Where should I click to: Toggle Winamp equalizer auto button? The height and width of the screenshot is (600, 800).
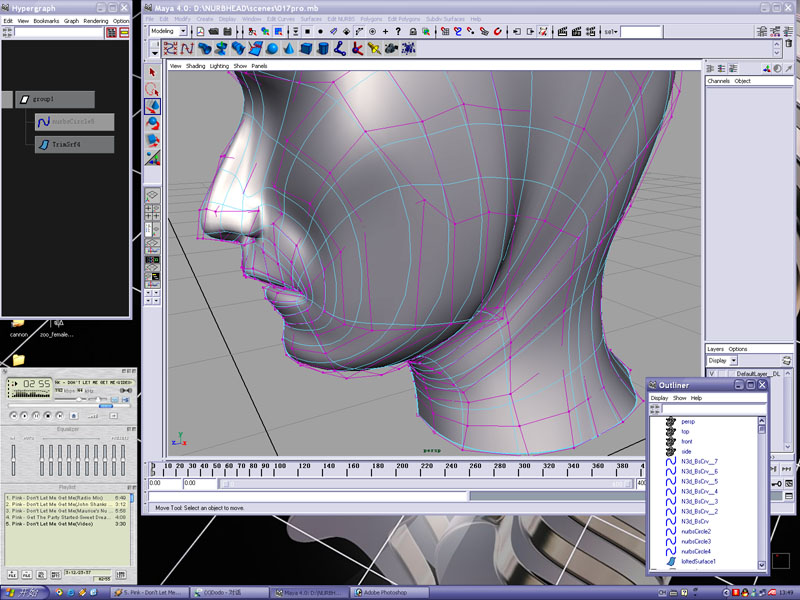coord(28,438)
